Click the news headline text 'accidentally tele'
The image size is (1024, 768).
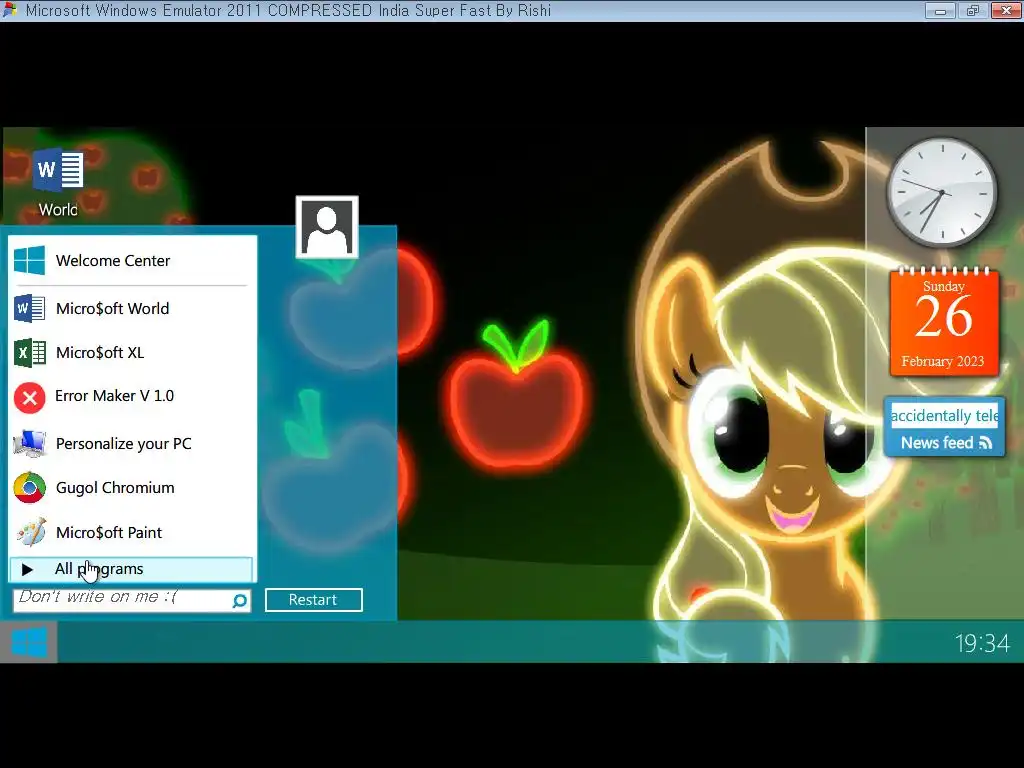944,415
